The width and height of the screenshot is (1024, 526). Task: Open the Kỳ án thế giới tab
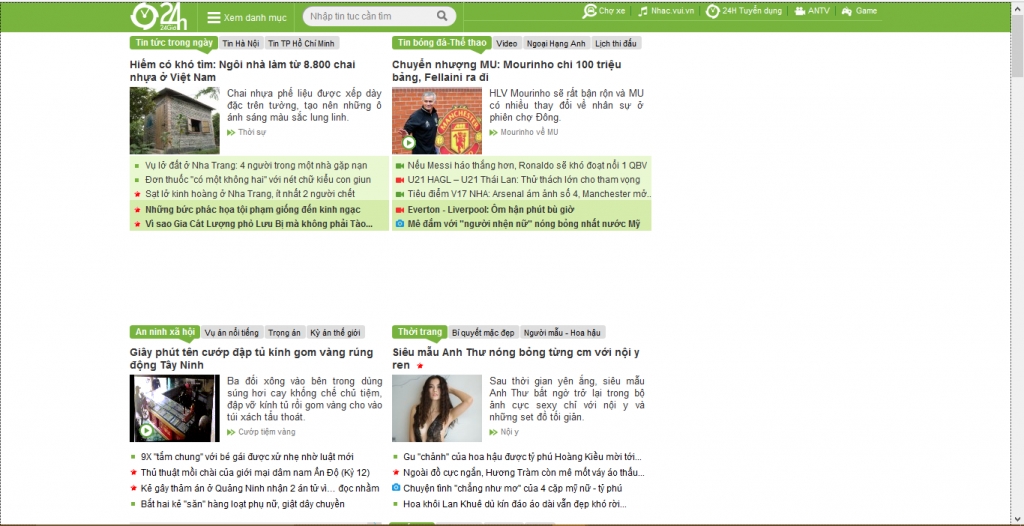336,333
